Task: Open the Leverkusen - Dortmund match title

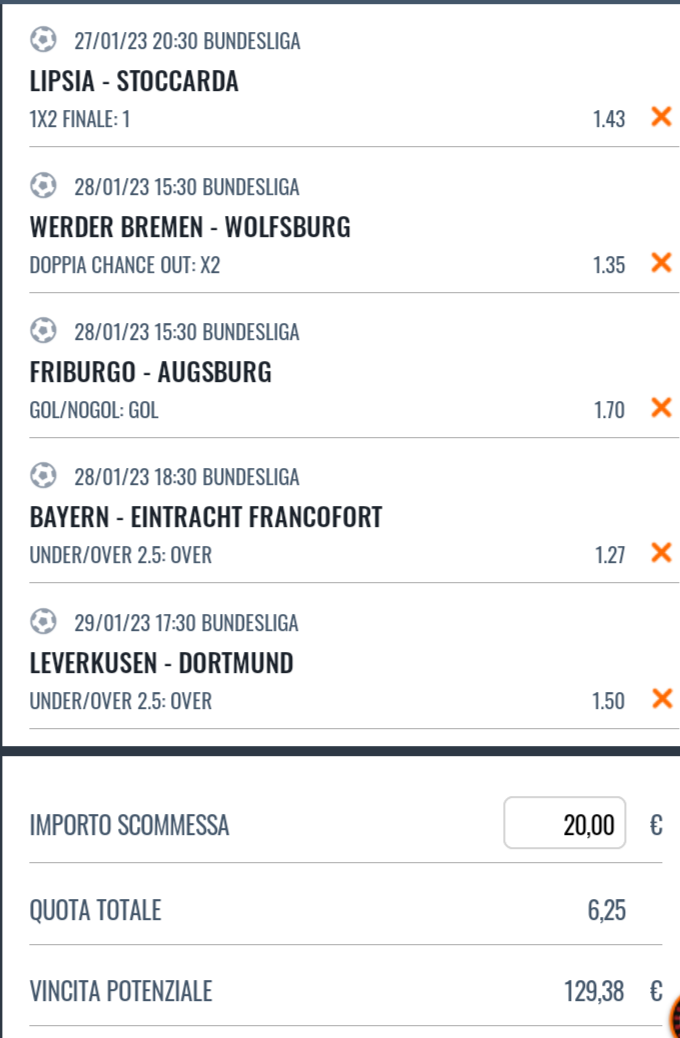Action: (161, 663)
